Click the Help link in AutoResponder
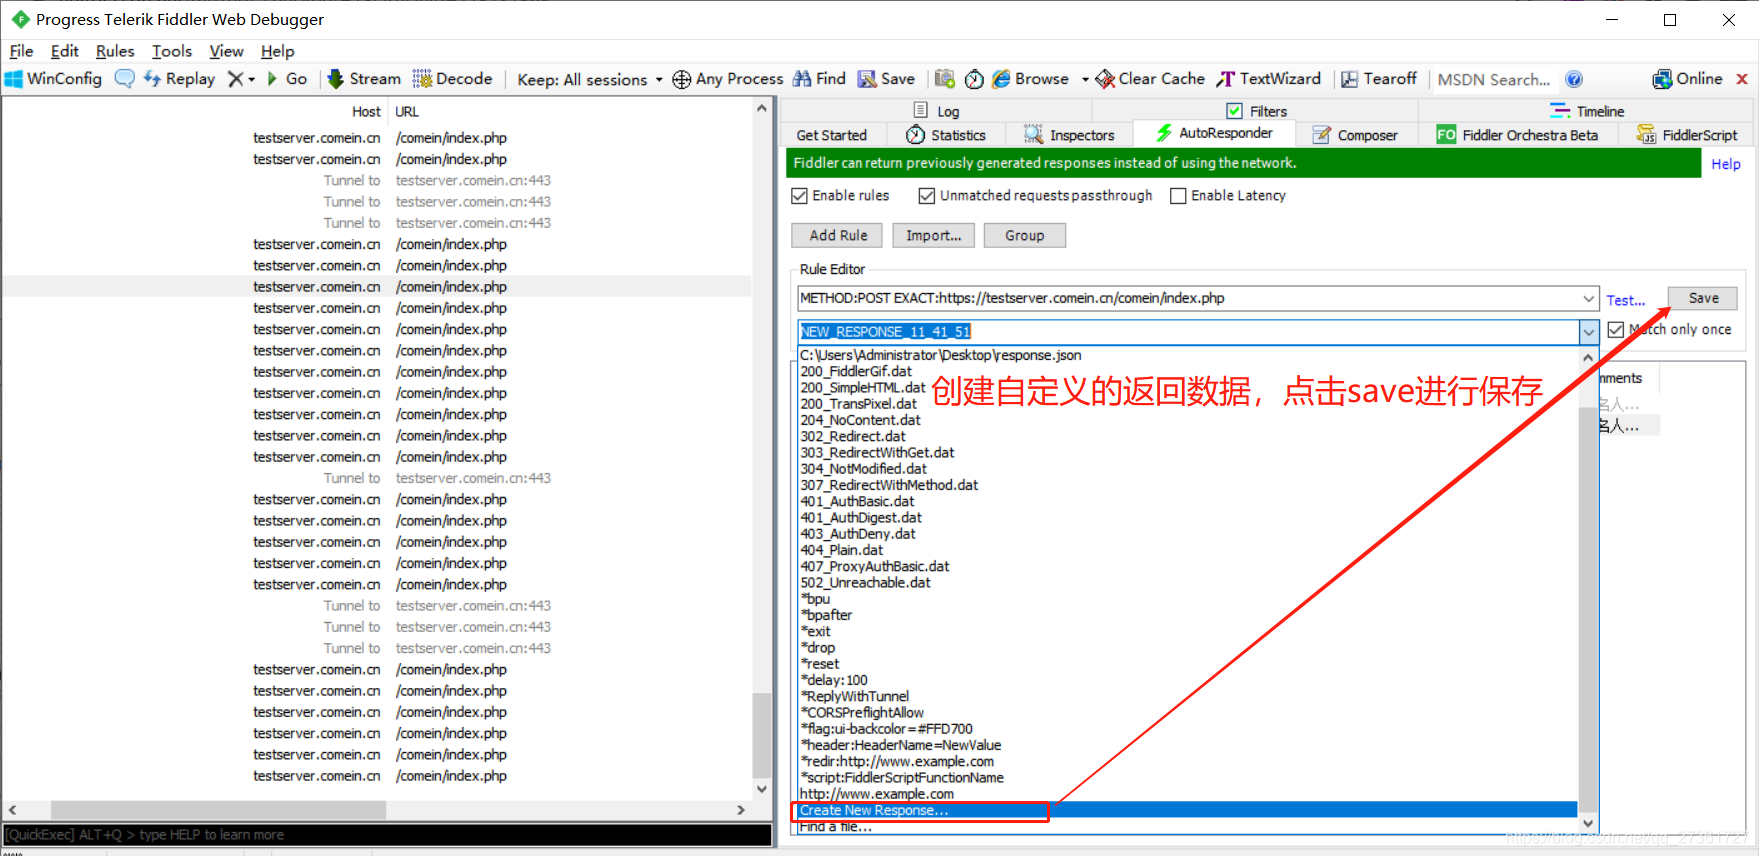This screenshot has height=856, width=1759. (x=1726, y=164)
